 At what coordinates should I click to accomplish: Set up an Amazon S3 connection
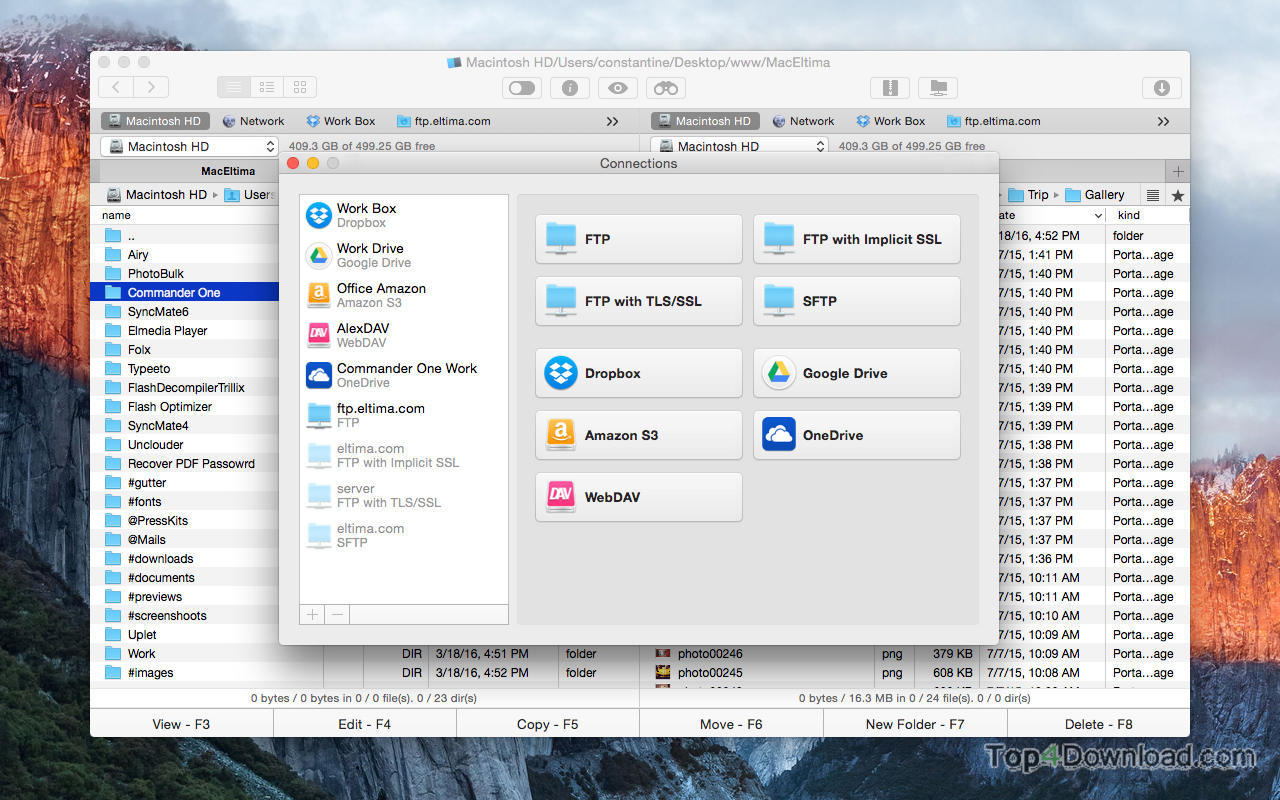click(x=638, y=434)
